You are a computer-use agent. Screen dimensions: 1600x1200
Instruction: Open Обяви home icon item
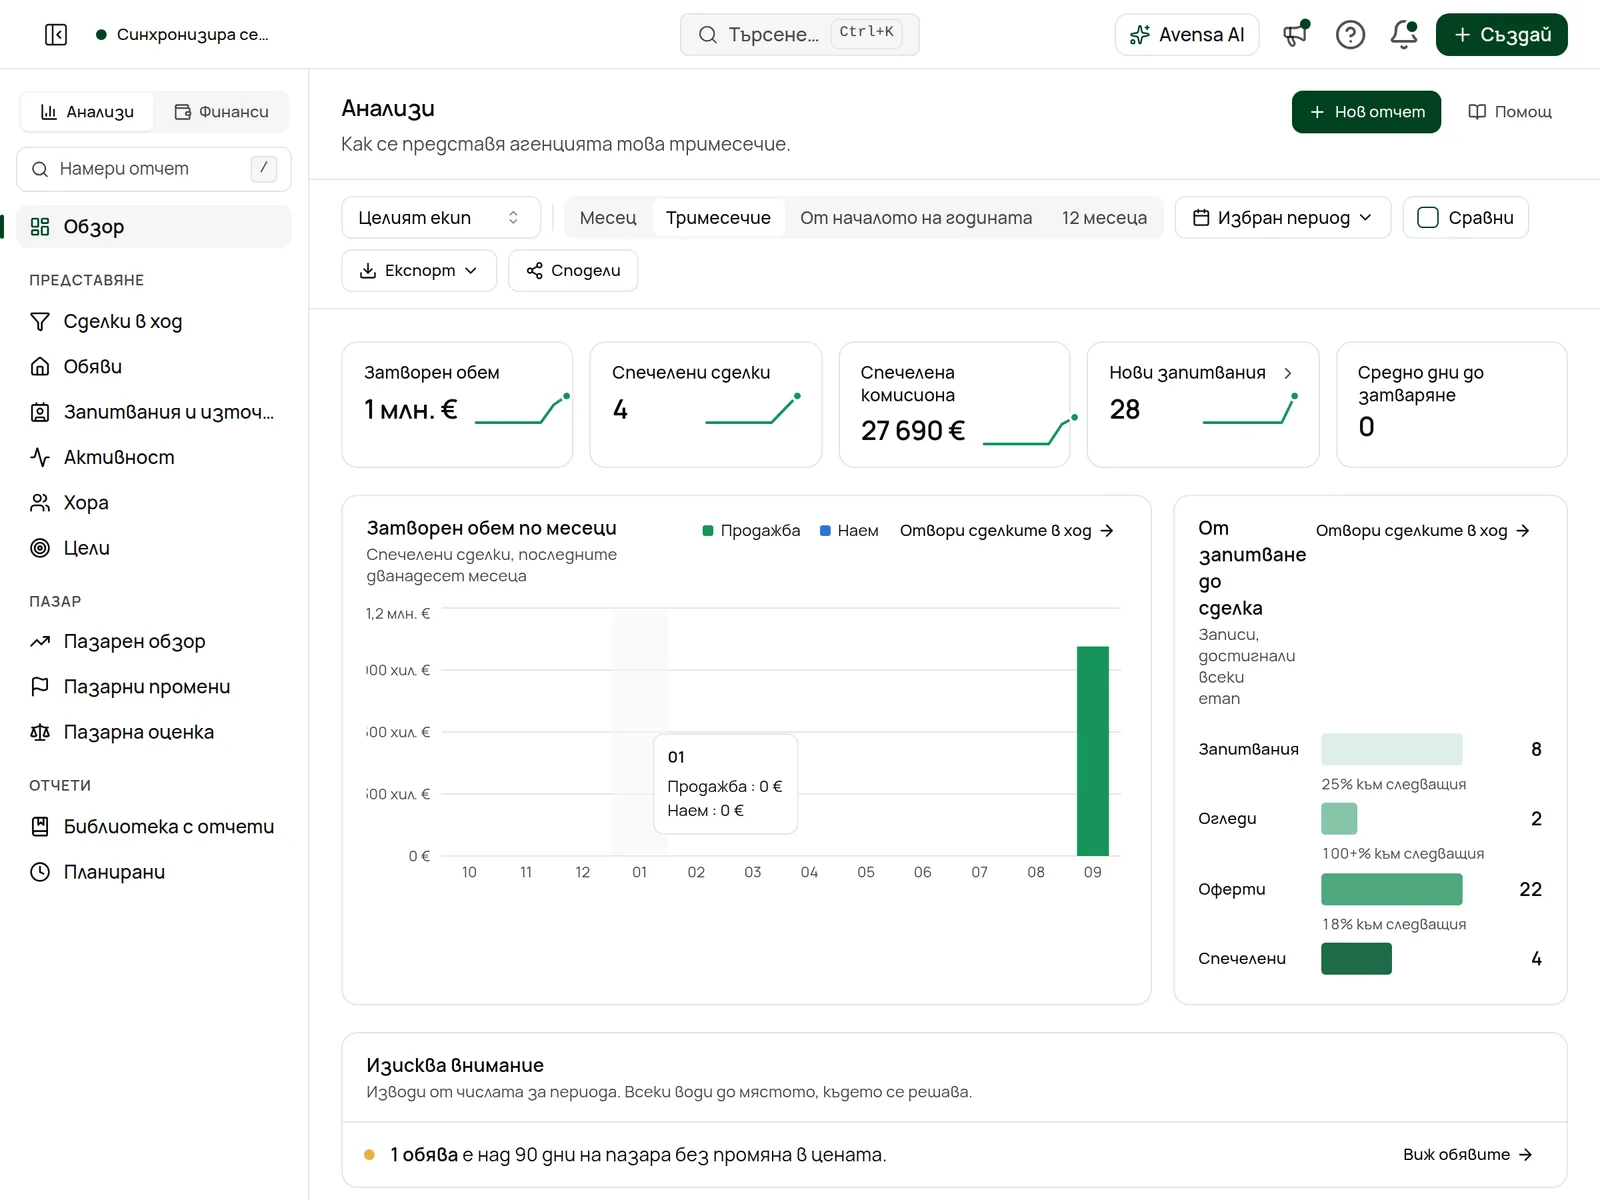(x=154, y=367)
